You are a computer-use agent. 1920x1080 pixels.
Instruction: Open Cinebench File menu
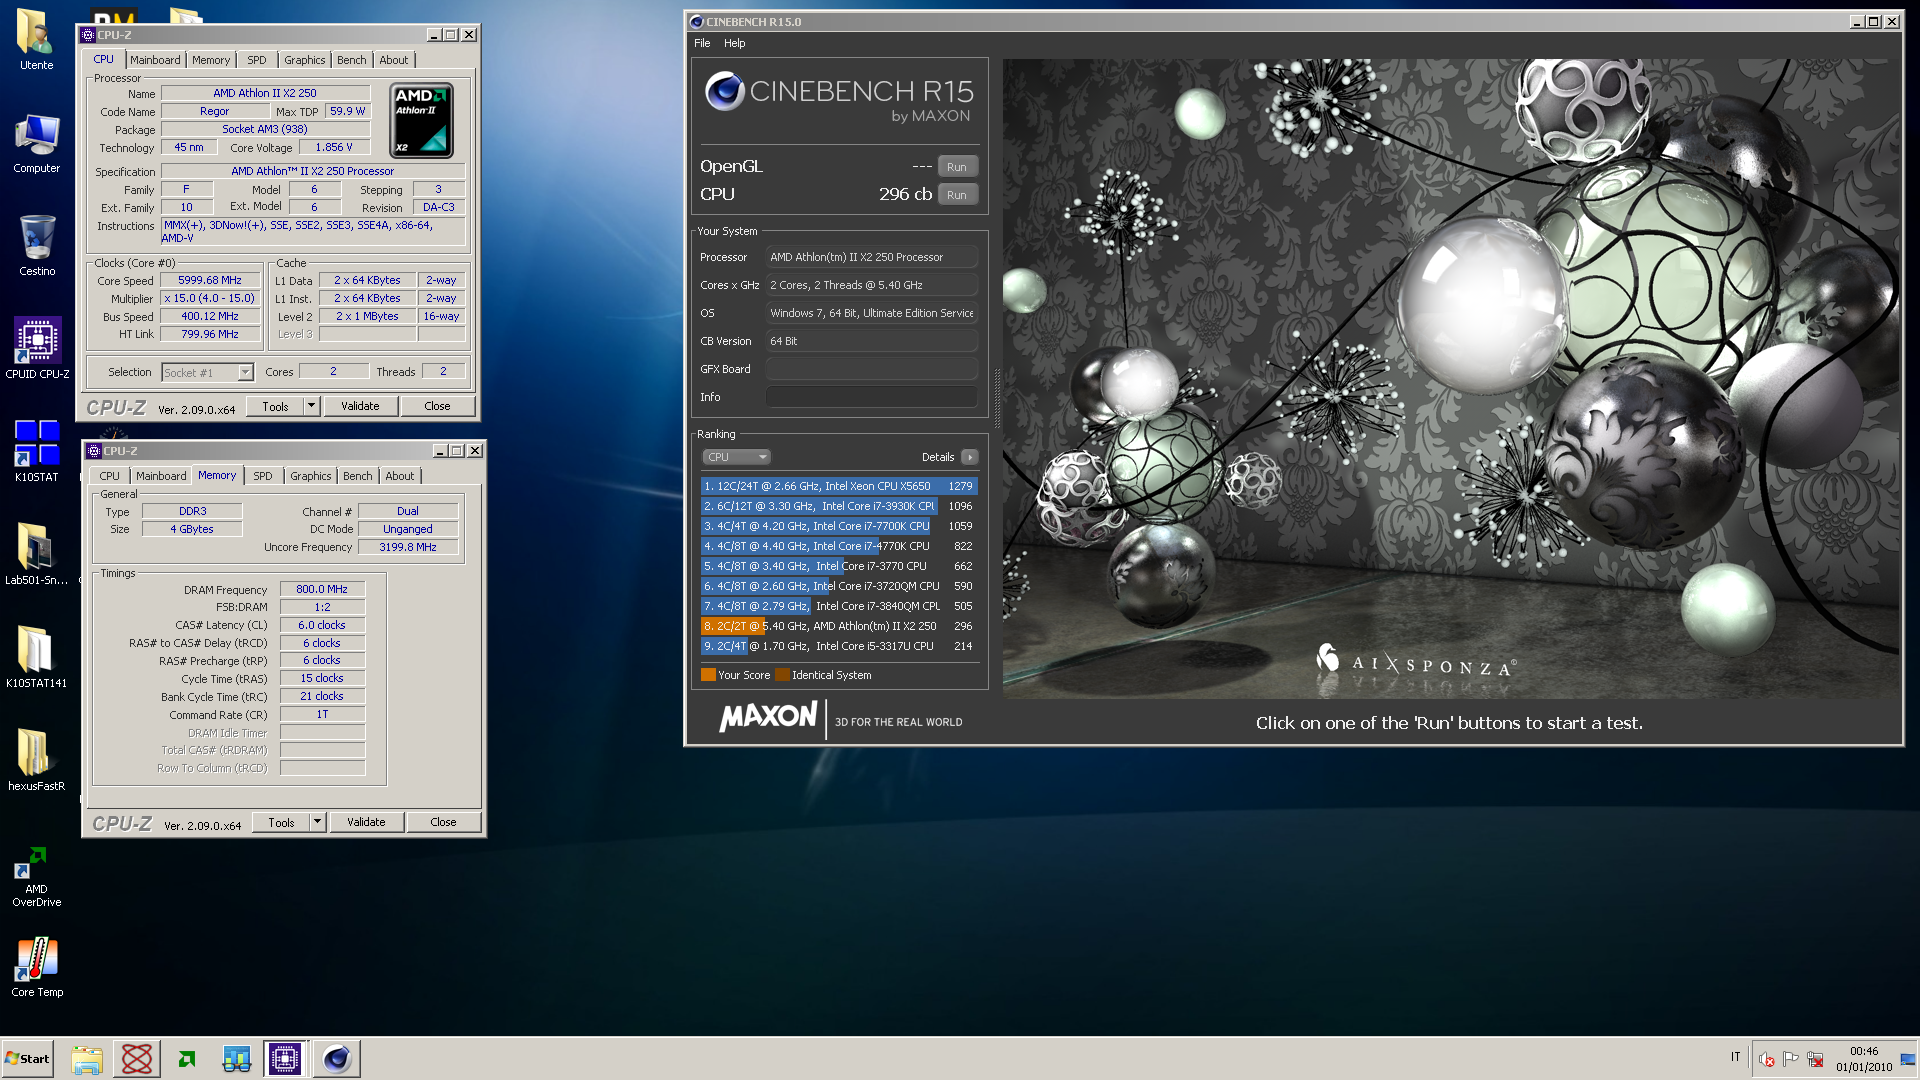click(702, 43)
